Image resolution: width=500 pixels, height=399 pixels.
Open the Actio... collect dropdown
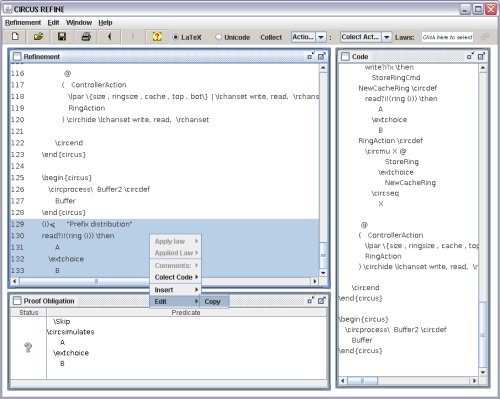tap(321, 37)
